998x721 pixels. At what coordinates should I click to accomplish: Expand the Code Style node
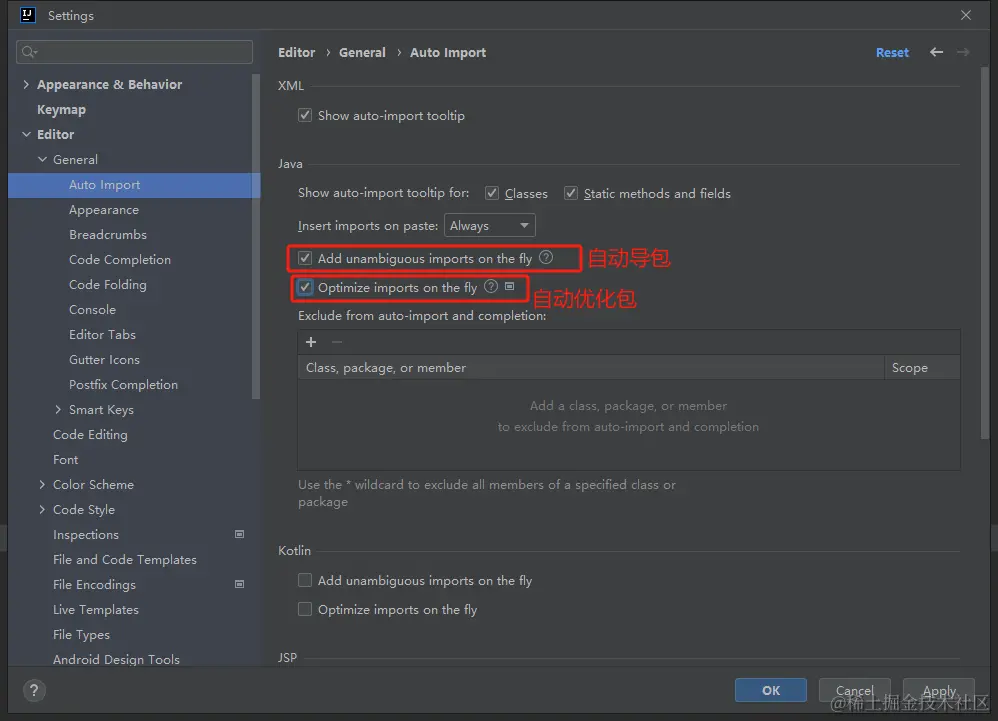42,509
